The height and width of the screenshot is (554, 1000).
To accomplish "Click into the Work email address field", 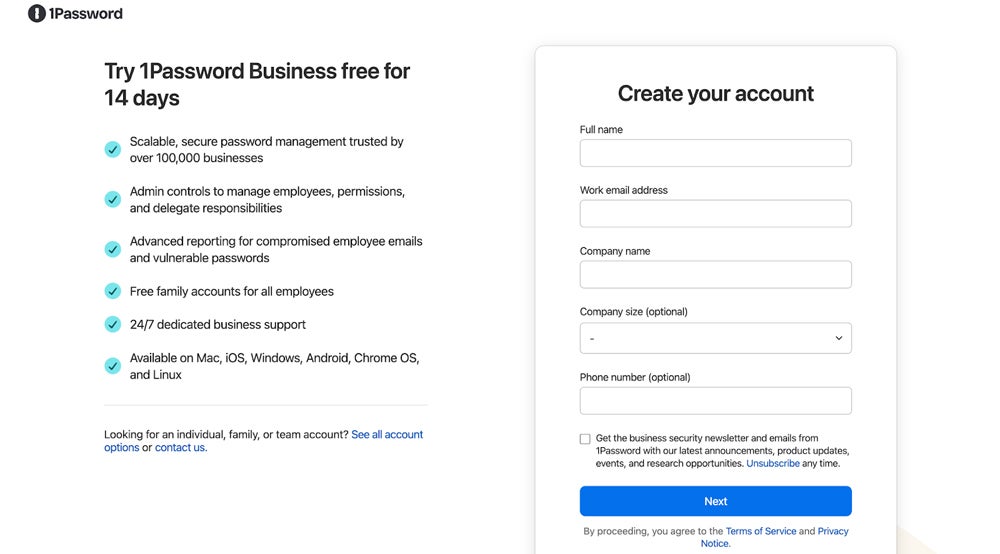I will [715, 214].
